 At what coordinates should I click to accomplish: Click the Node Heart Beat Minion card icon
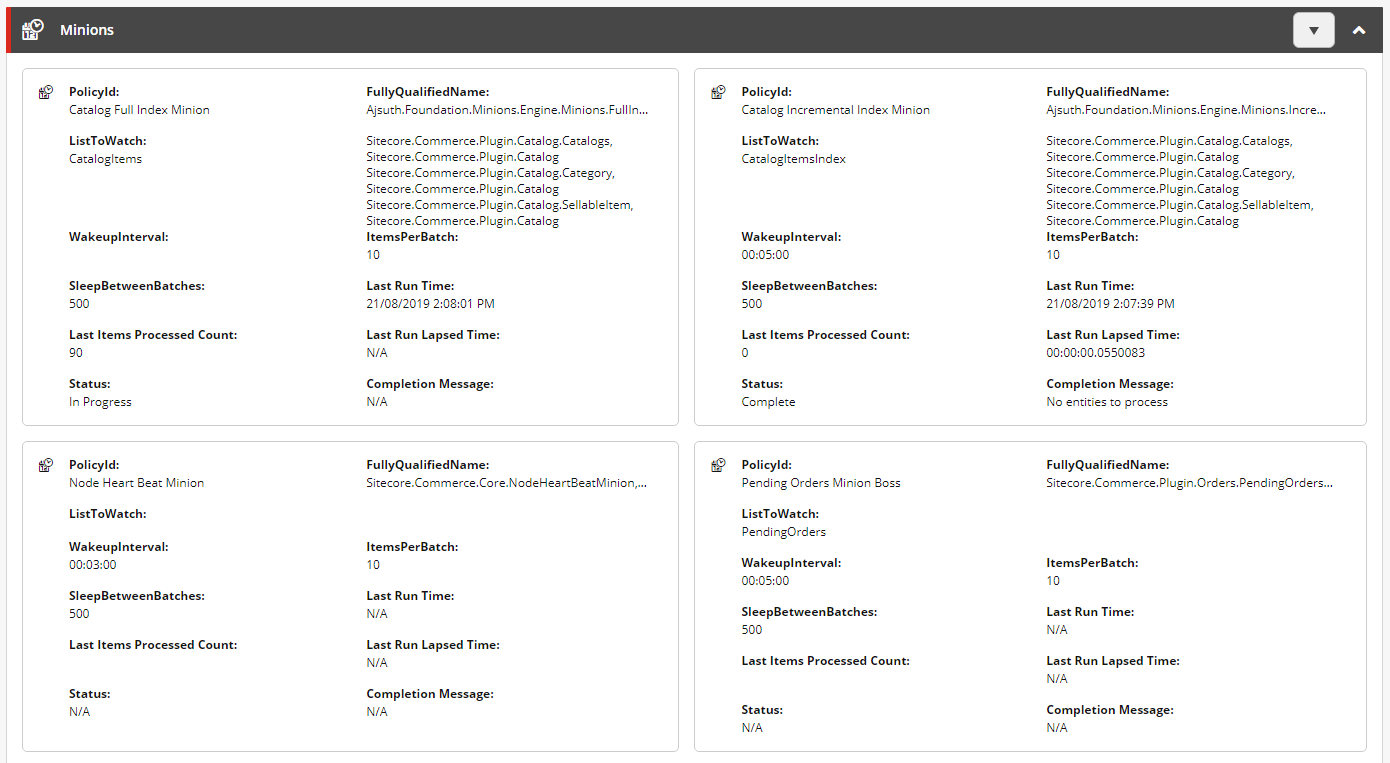click(45, 466)
